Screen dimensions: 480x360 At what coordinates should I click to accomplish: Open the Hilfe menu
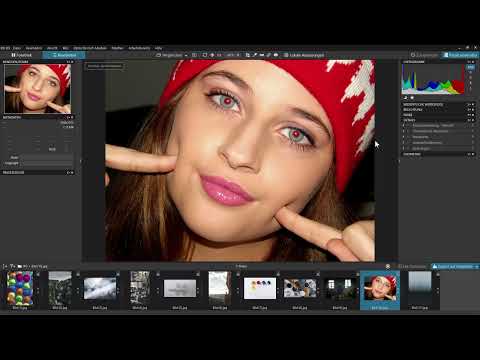[158, 48]
